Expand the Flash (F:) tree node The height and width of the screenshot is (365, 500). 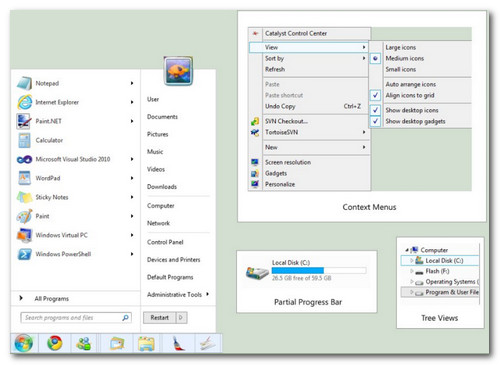(412, 271)
